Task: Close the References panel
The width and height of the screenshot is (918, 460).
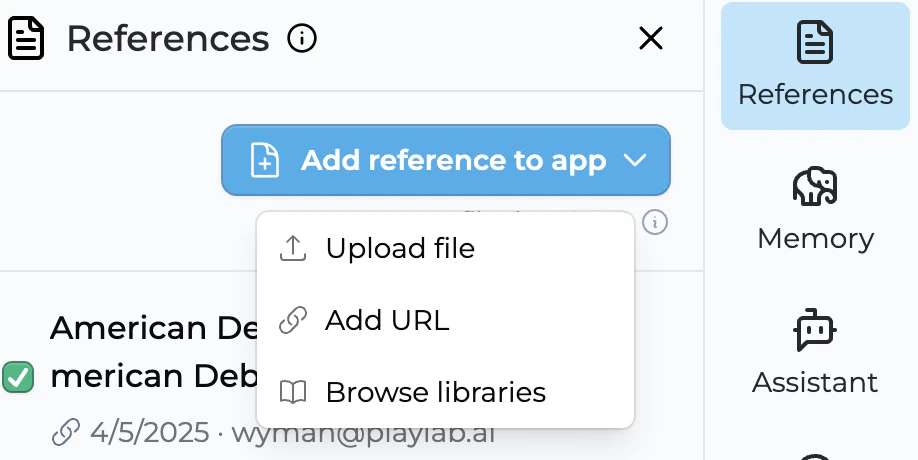Action: pos(650,39)
